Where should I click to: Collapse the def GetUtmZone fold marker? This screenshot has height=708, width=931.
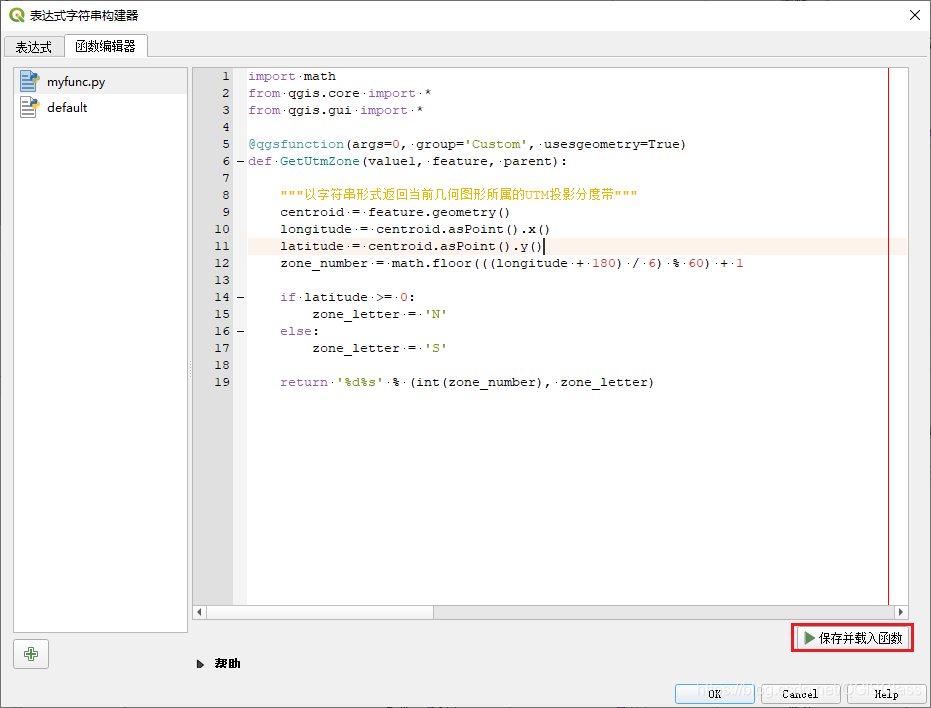click(240, 162)
